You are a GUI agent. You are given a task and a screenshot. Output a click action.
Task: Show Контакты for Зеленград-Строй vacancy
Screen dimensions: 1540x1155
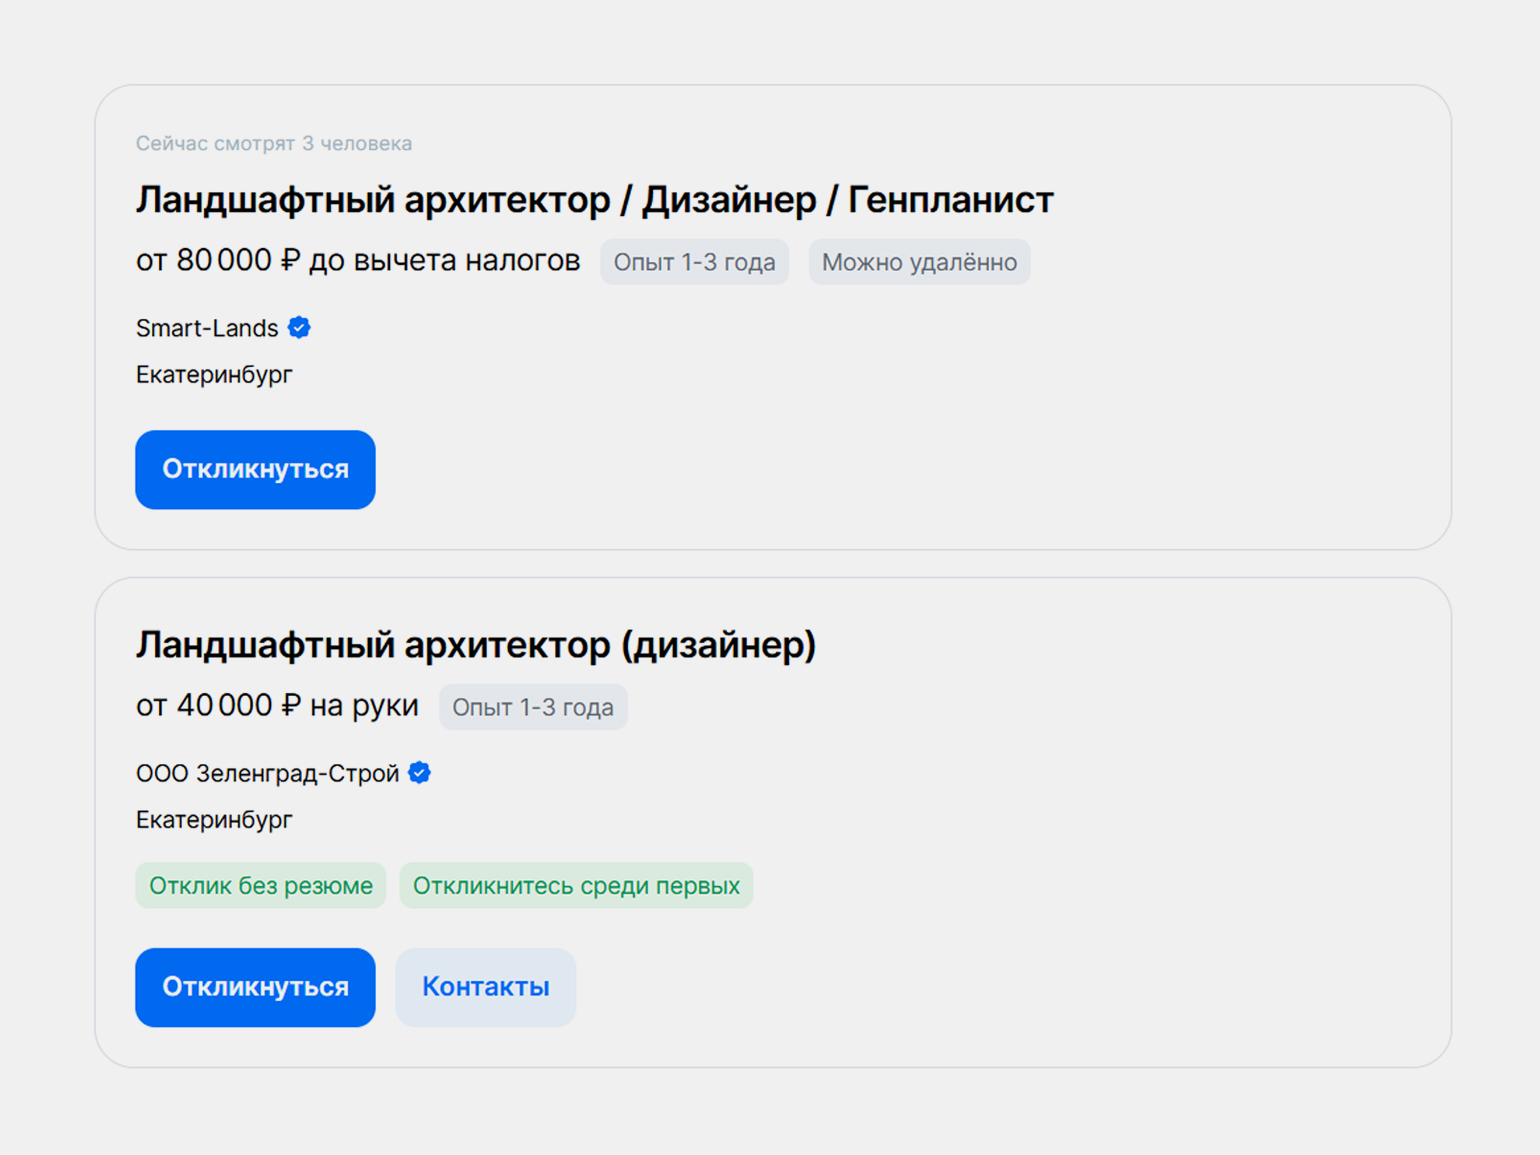pyautogui.click(x=485, y=987)
